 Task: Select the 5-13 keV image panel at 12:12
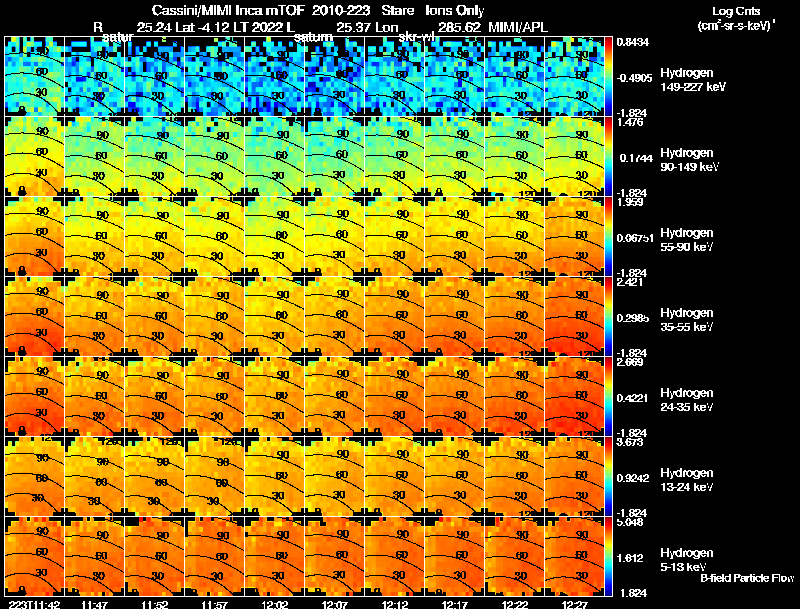[x=394, y=557]
